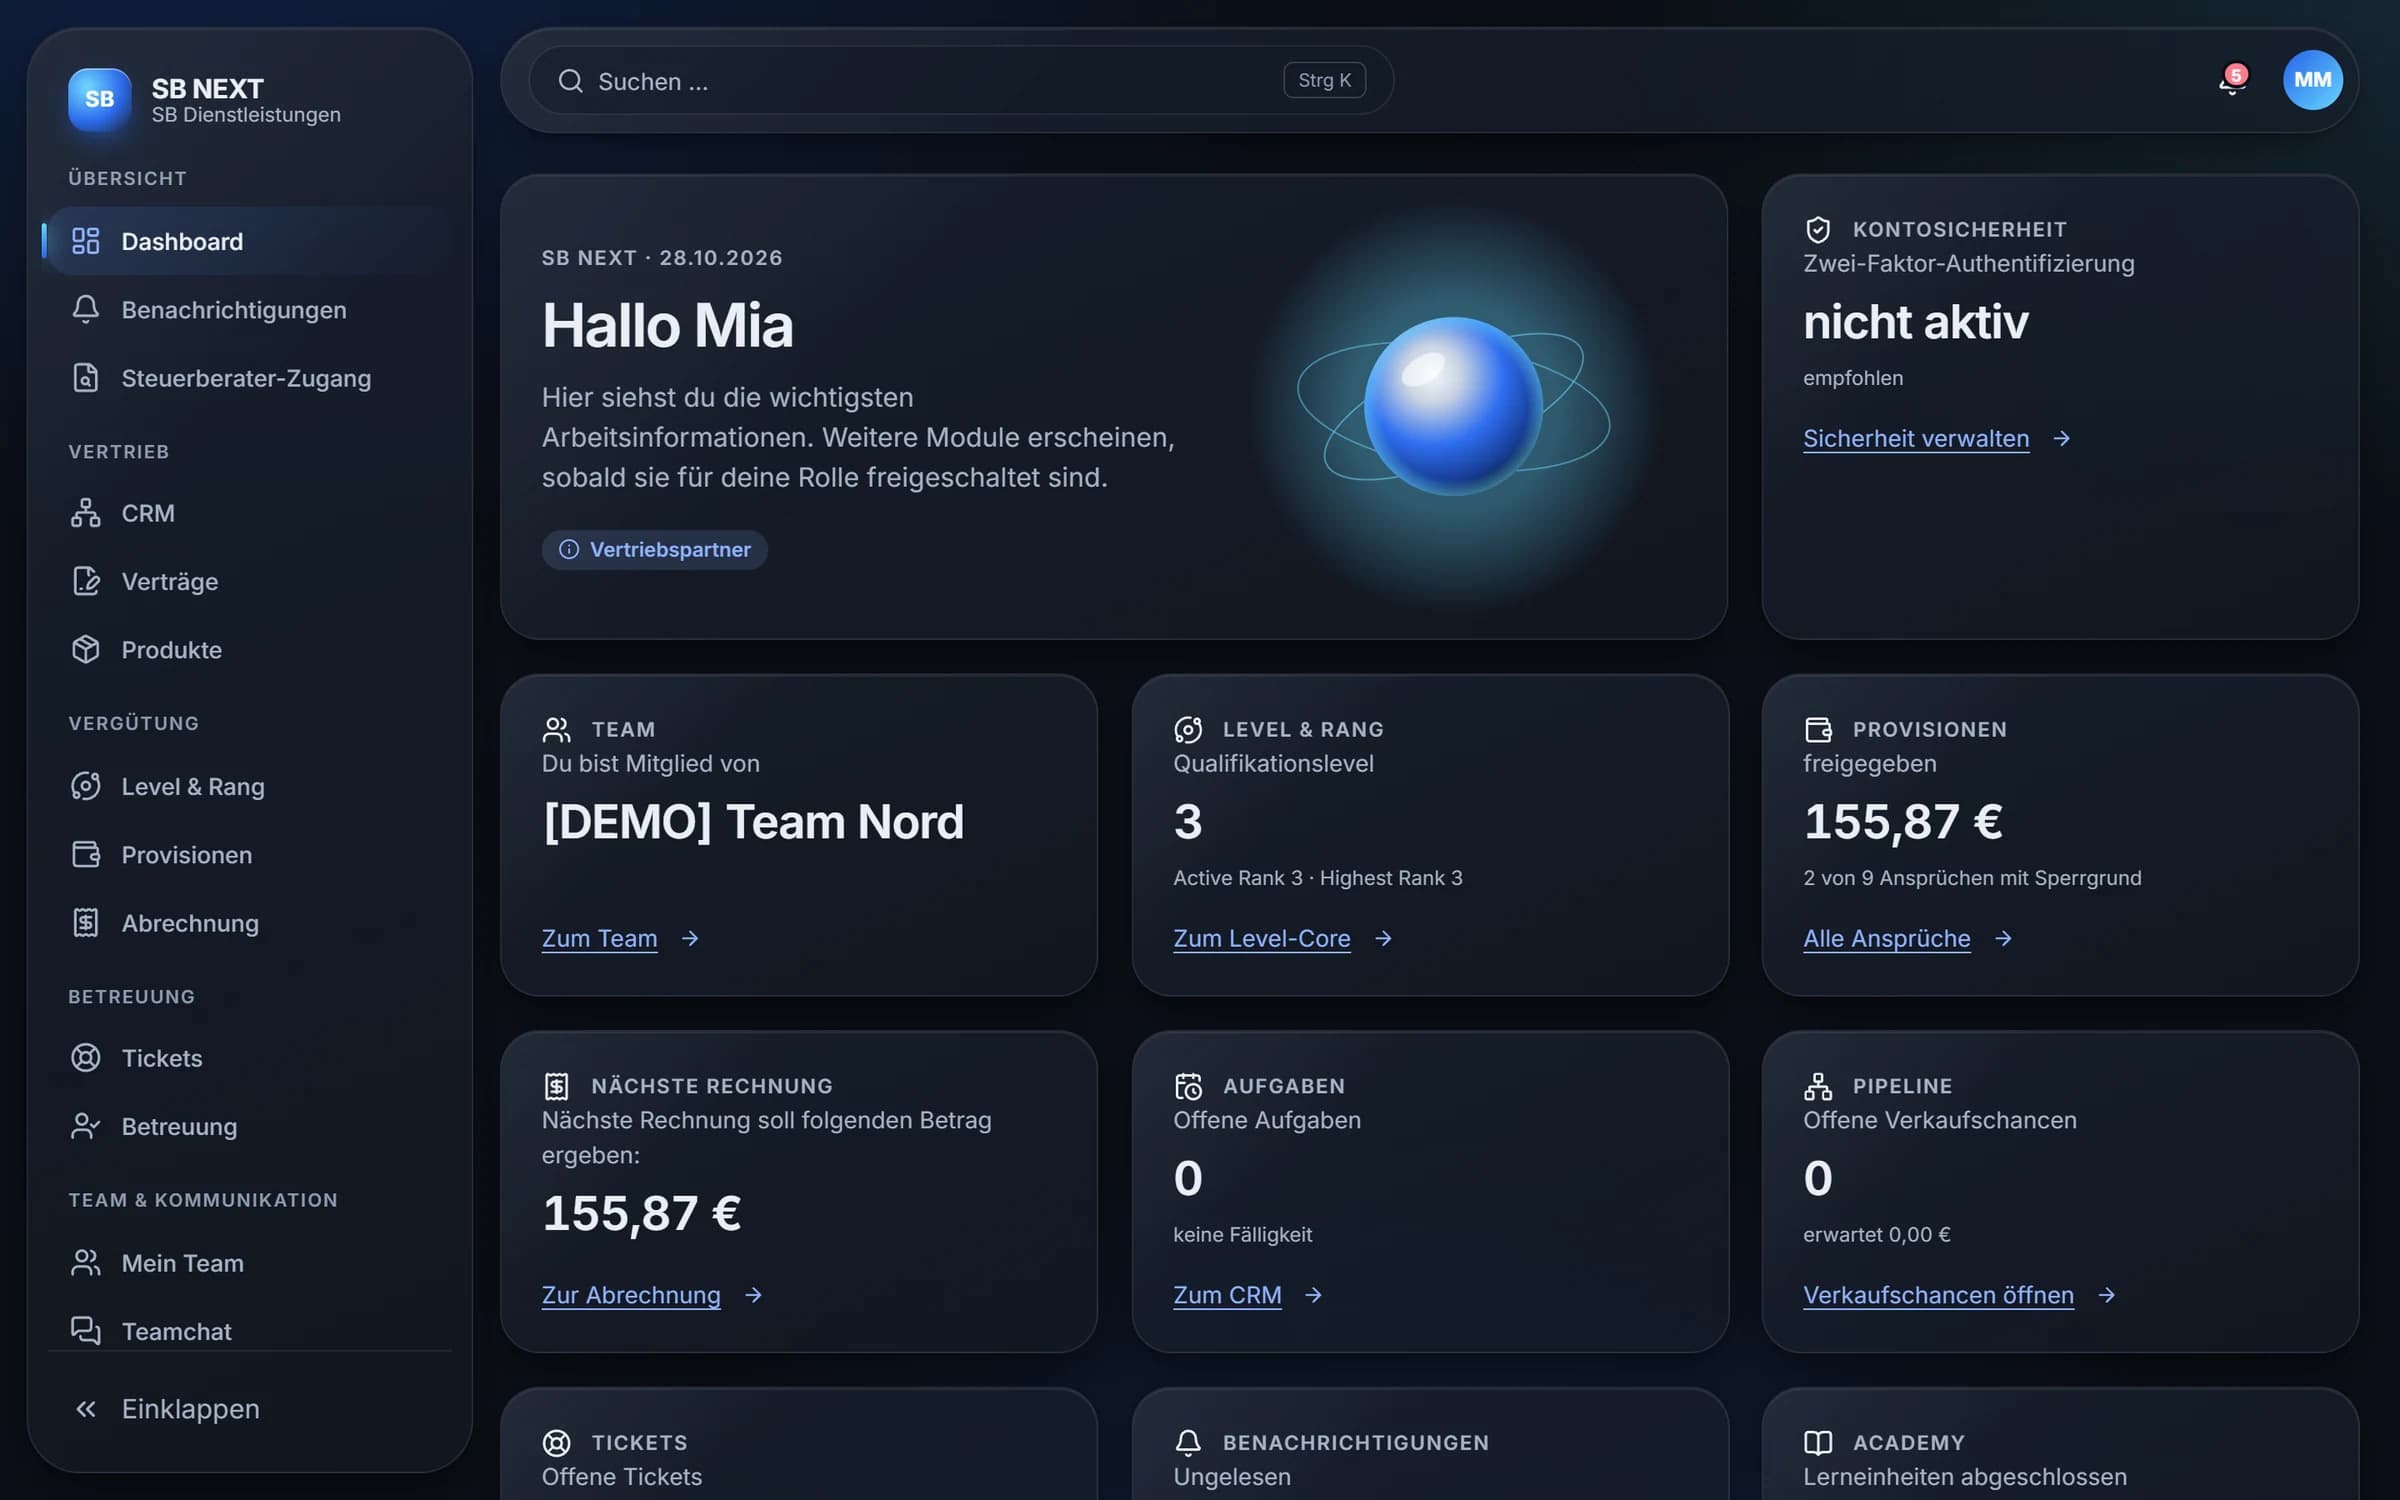Collapse the sidebar via Einklappen

250,1409
